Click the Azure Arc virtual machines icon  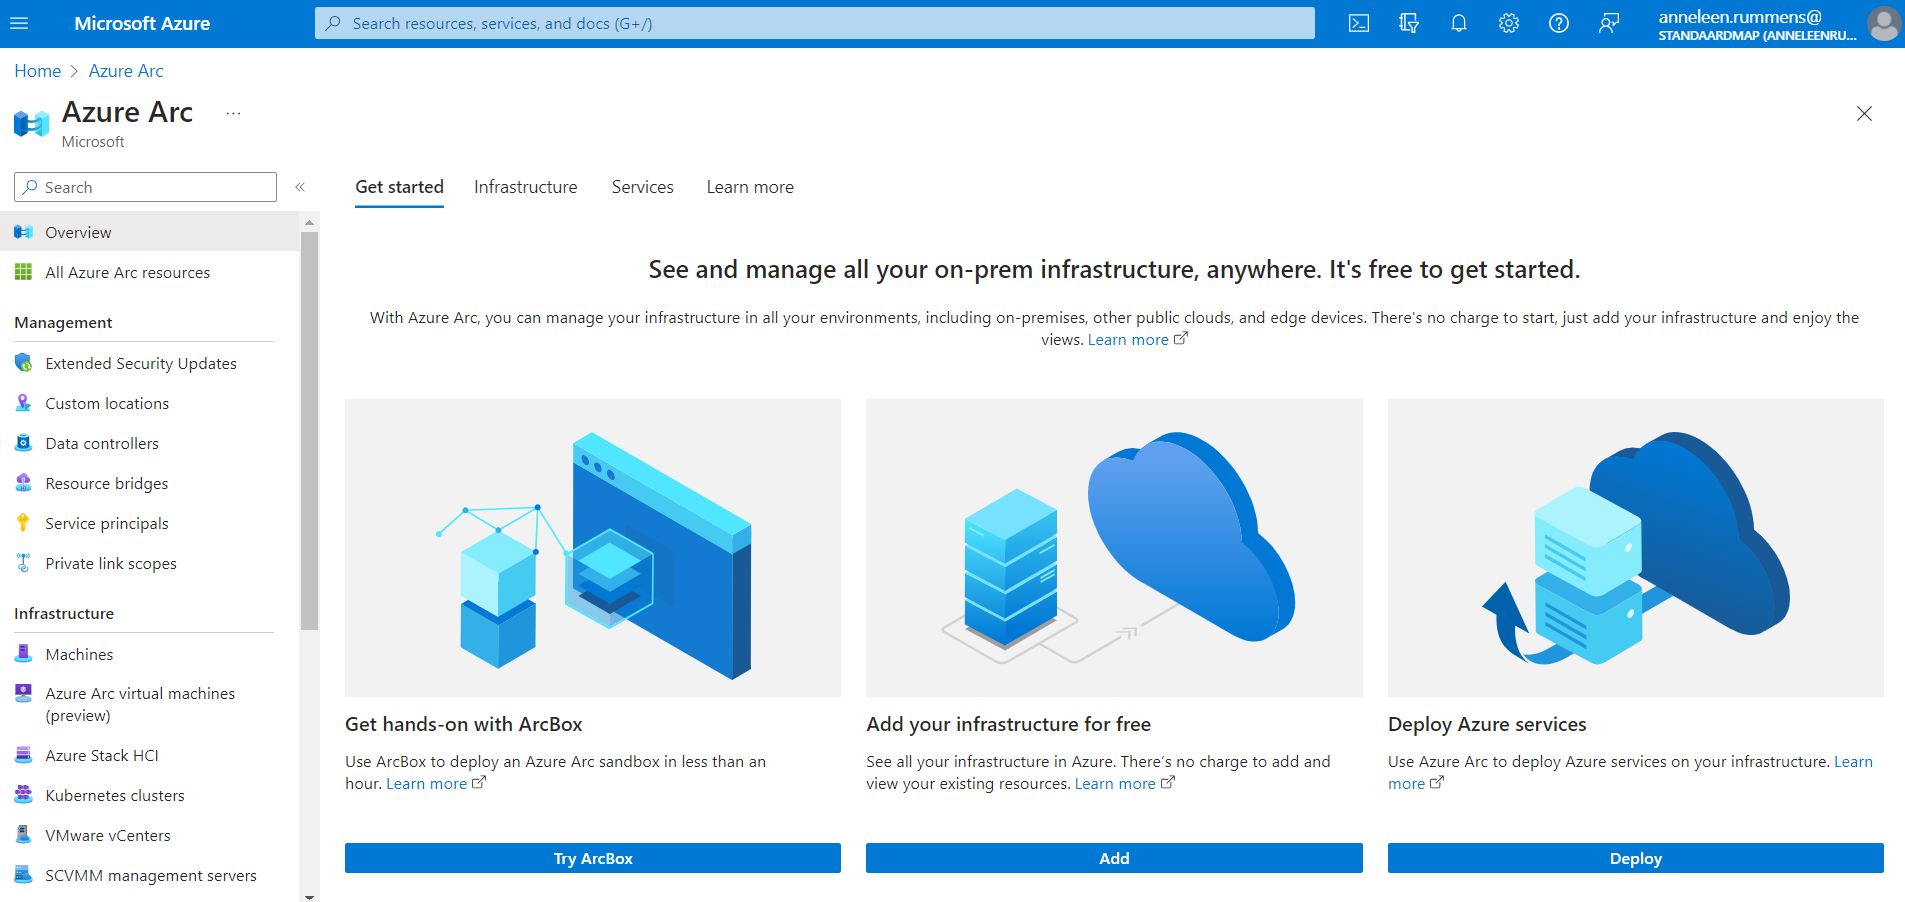23,693
